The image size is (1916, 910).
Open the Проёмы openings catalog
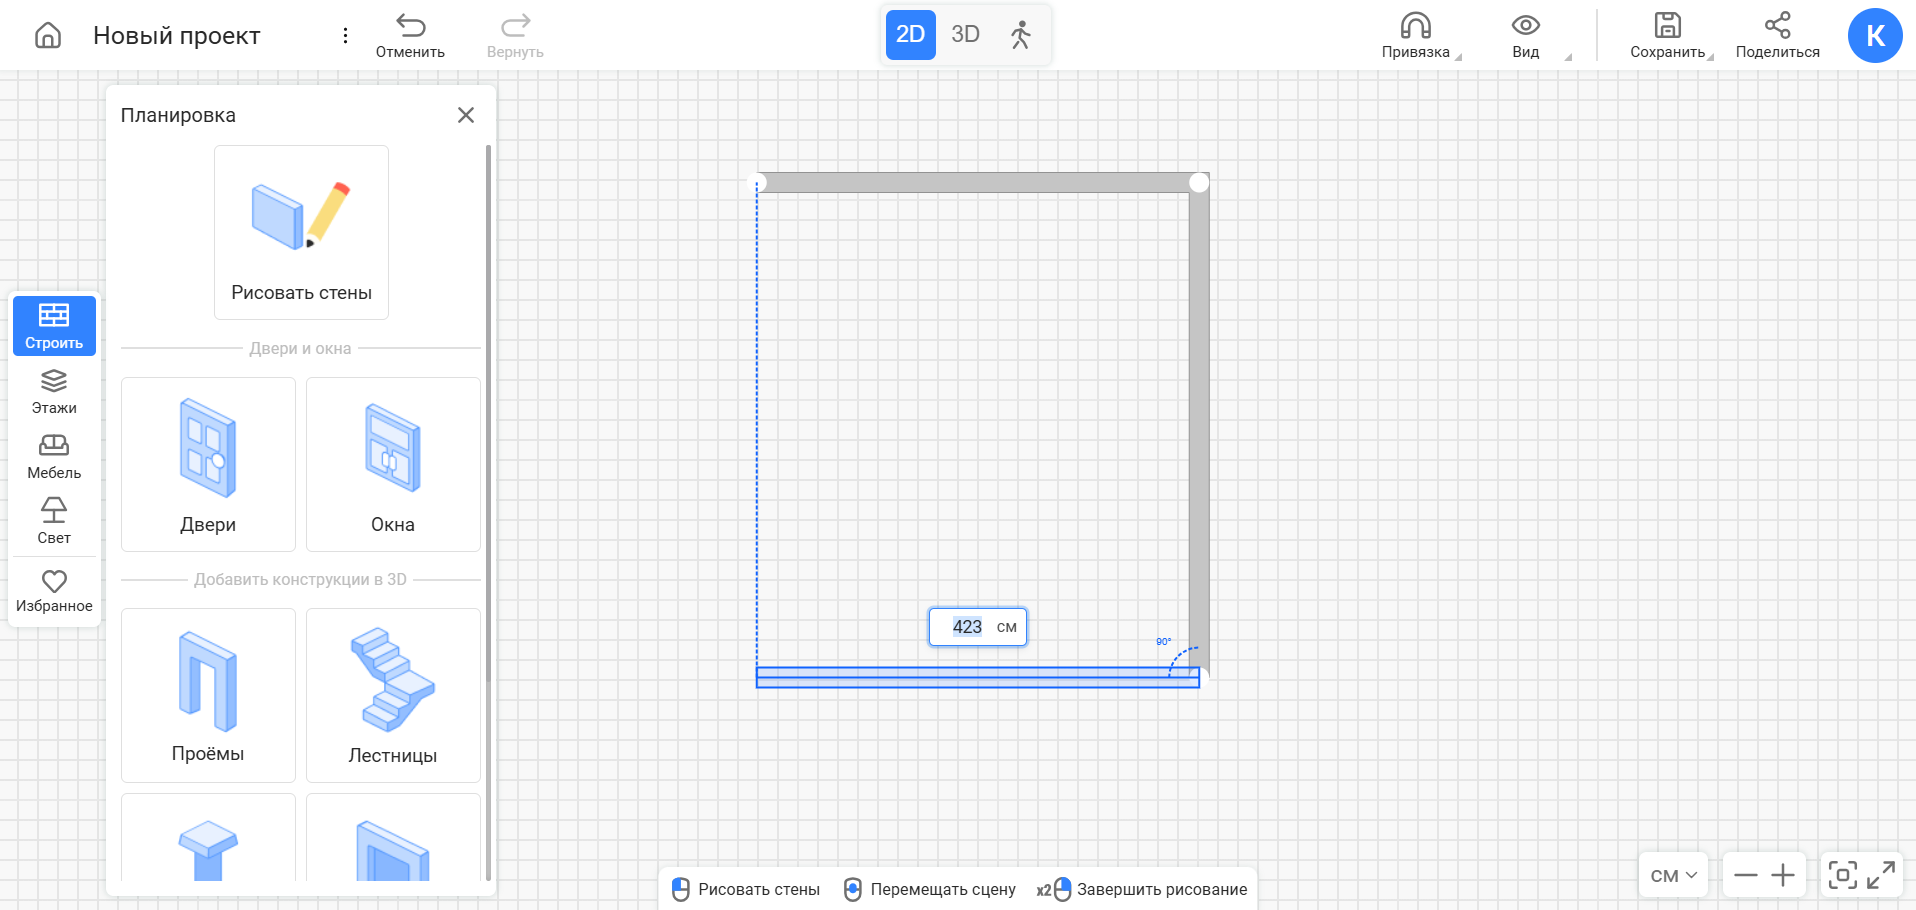[x=208, y=695]
